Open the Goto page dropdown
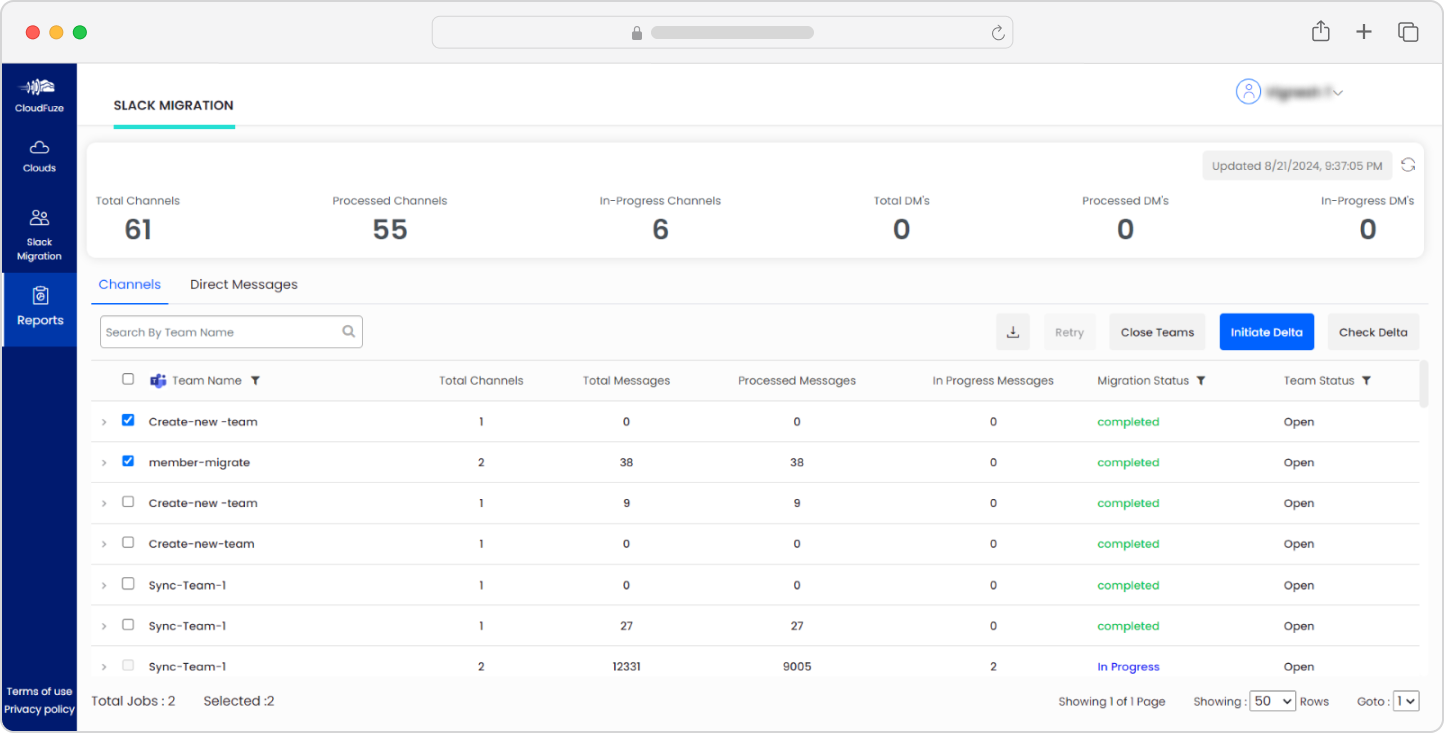This screenshot has width=1444, height=733. 1406,701
